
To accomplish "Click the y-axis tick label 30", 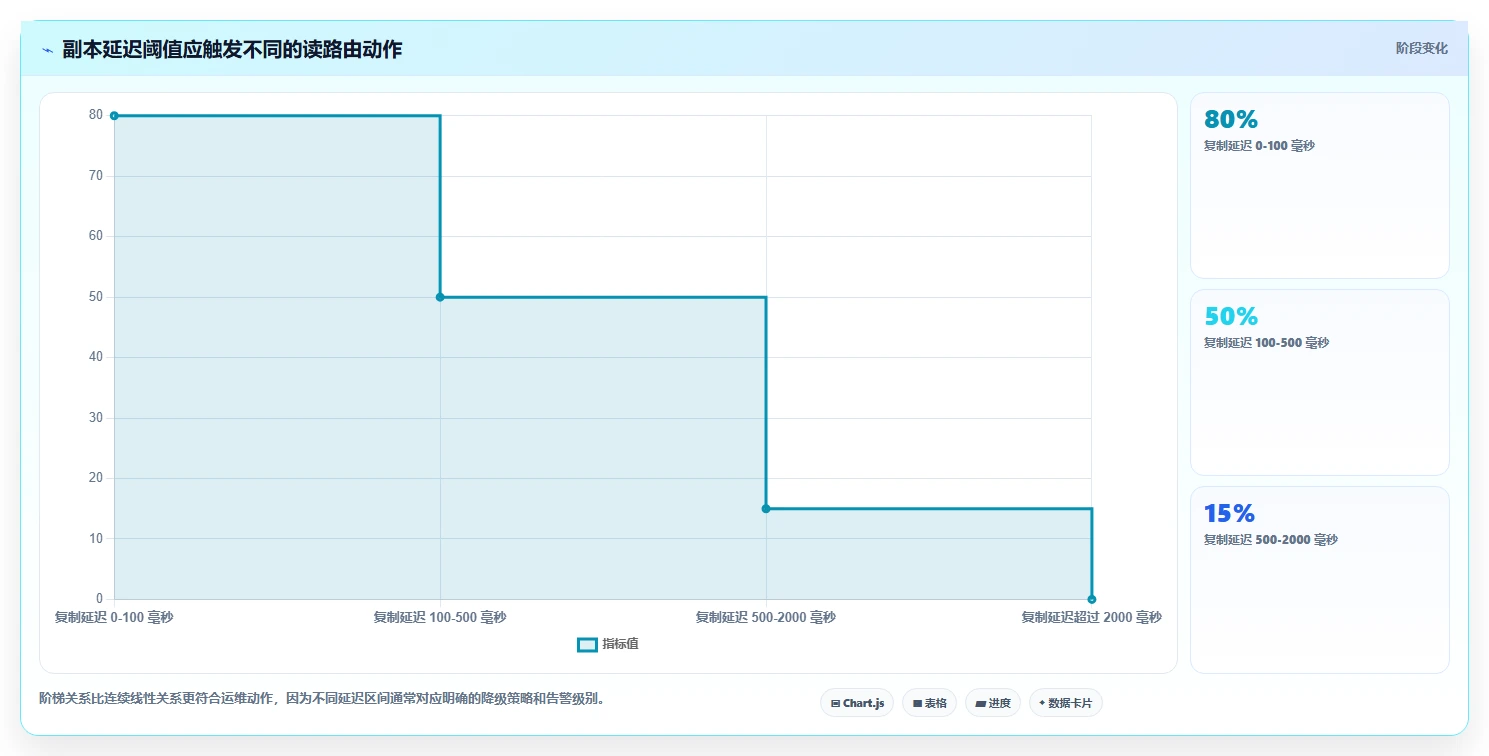I will [96, 418].
